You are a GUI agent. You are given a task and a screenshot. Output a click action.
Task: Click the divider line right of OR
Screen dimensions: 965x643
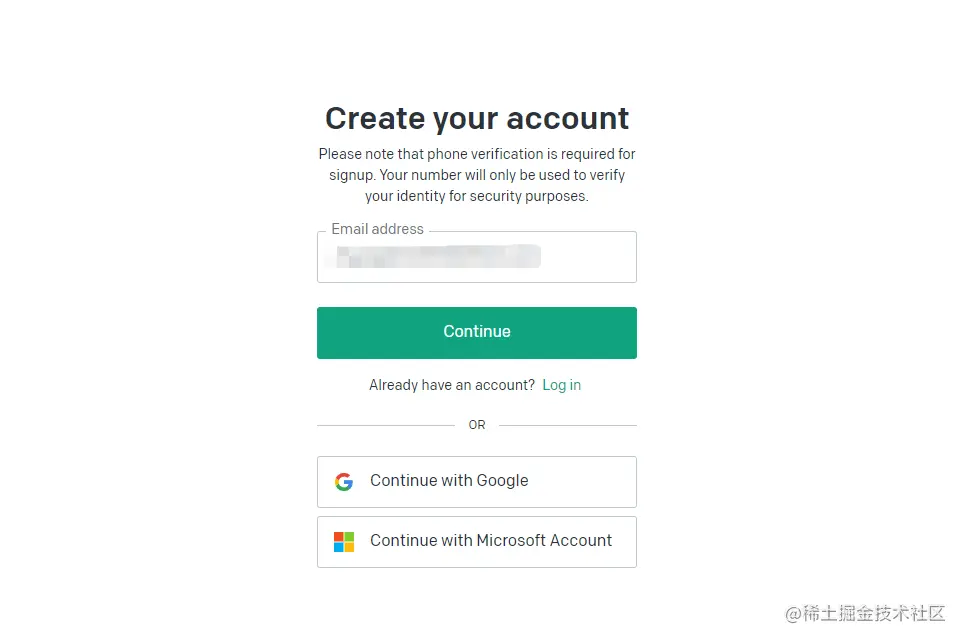(568, 425)
